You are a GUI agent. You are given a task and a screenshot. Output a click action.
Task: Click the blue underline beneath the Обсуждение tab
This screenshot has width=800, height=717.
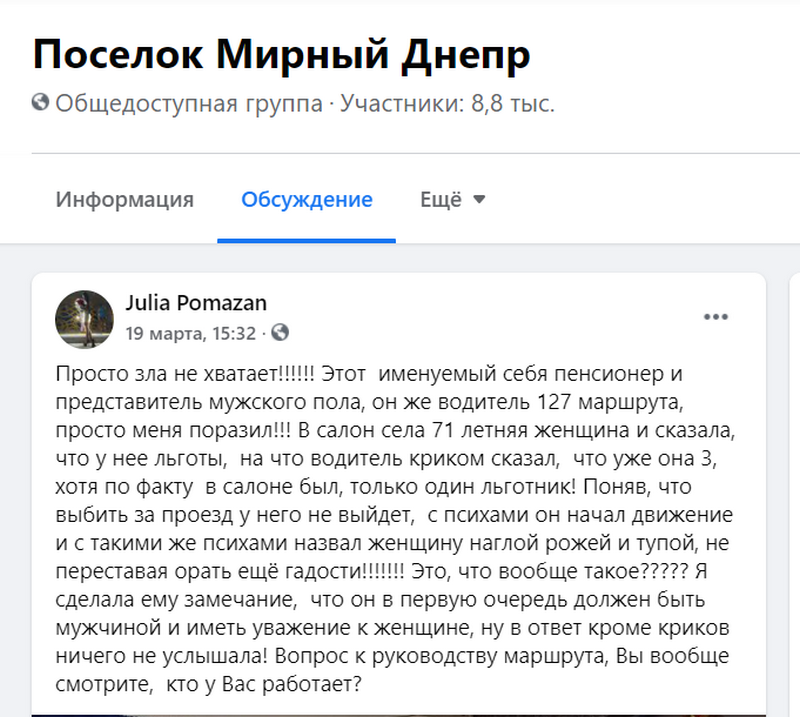coord(307,240)
